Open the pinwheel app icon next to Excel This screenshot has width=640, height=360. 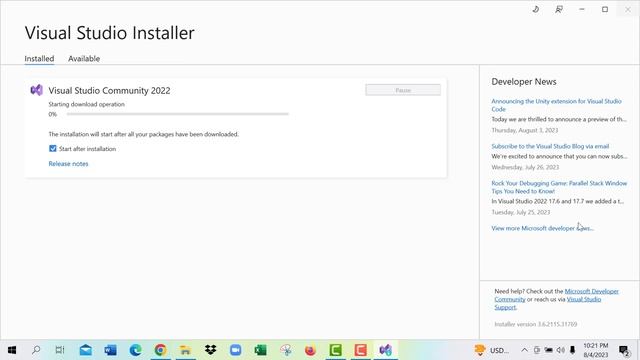(x=286, y=350)
